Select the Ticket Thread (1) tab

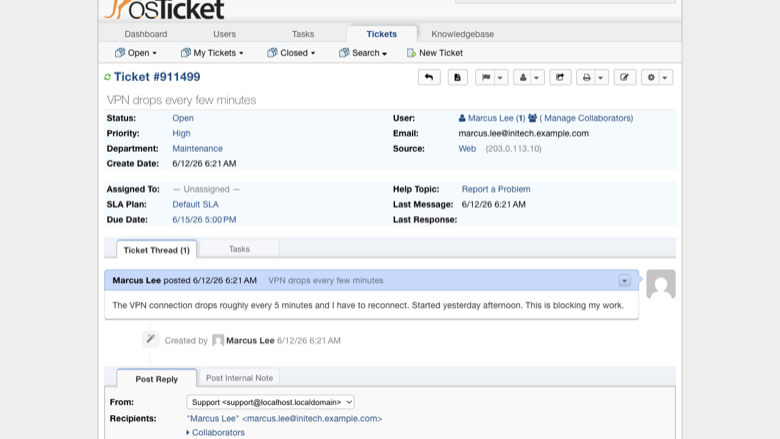[x=156, y=250]
